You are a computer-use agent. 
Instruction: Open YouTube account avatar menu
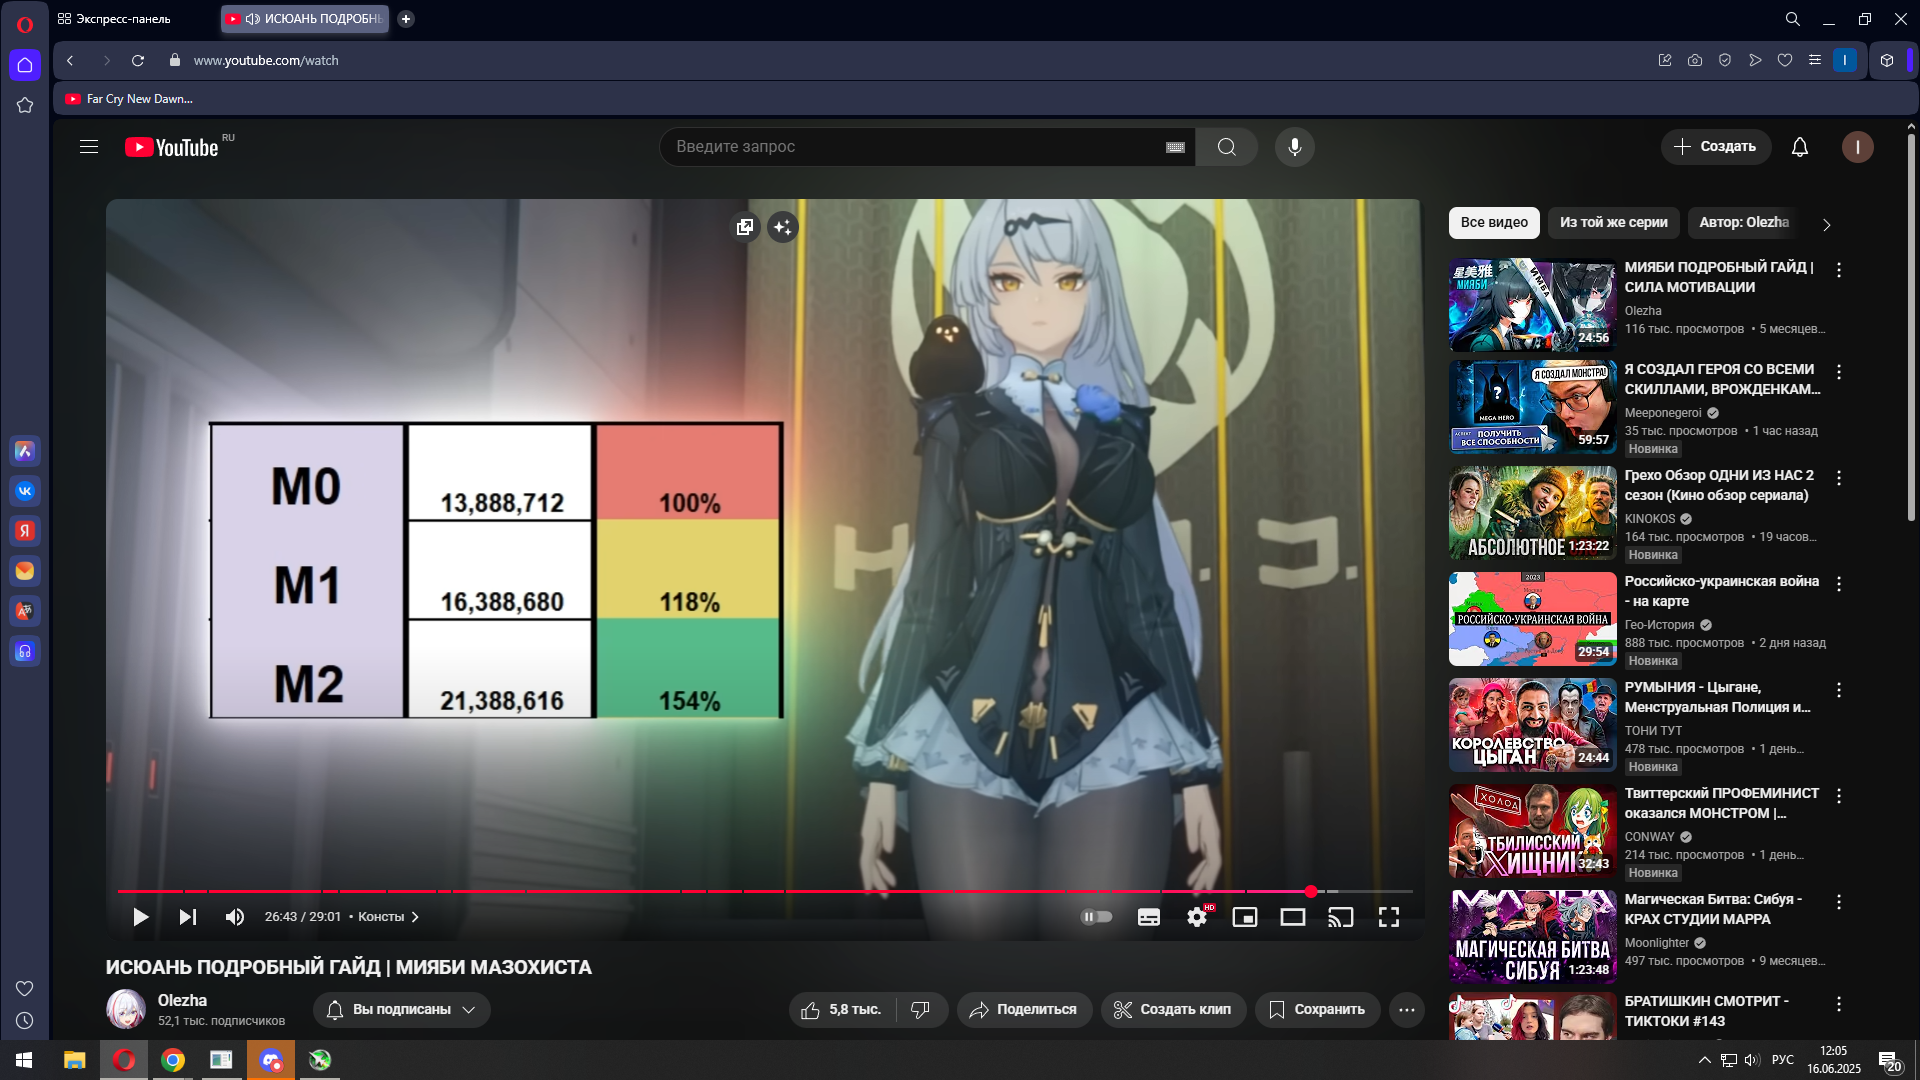1858,147
